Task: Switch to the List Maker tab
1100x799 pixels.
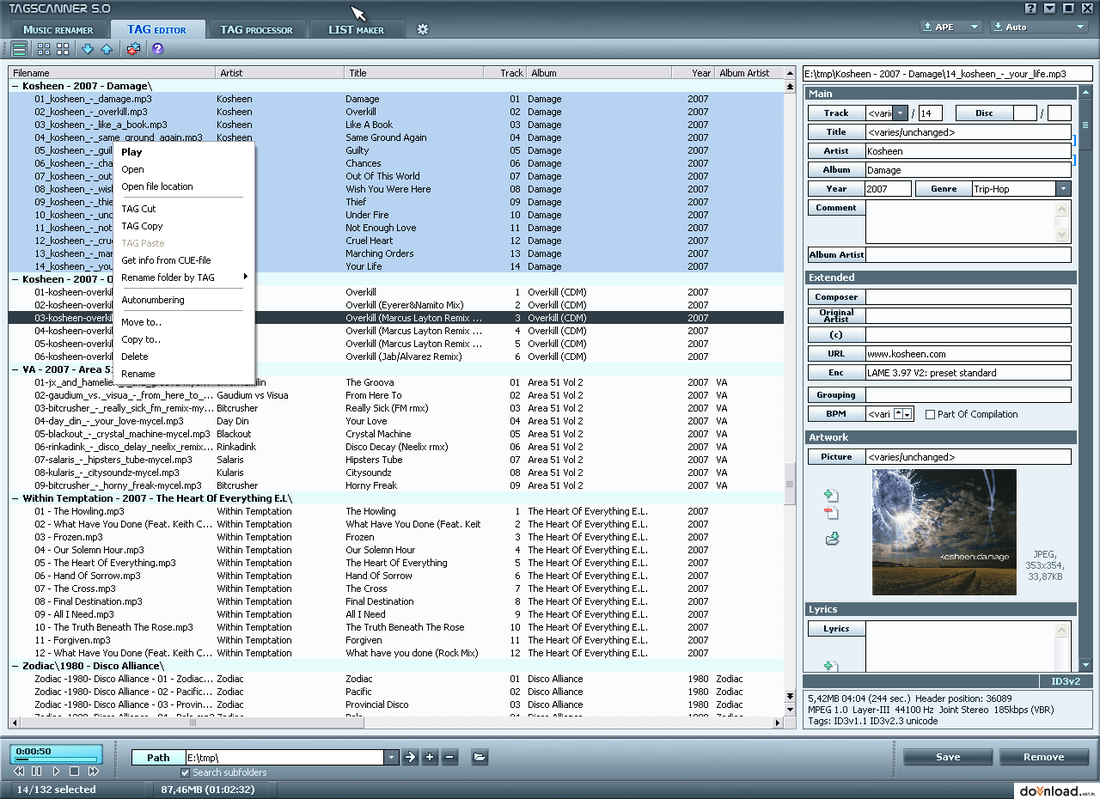Action: click(x=356, y=30)
